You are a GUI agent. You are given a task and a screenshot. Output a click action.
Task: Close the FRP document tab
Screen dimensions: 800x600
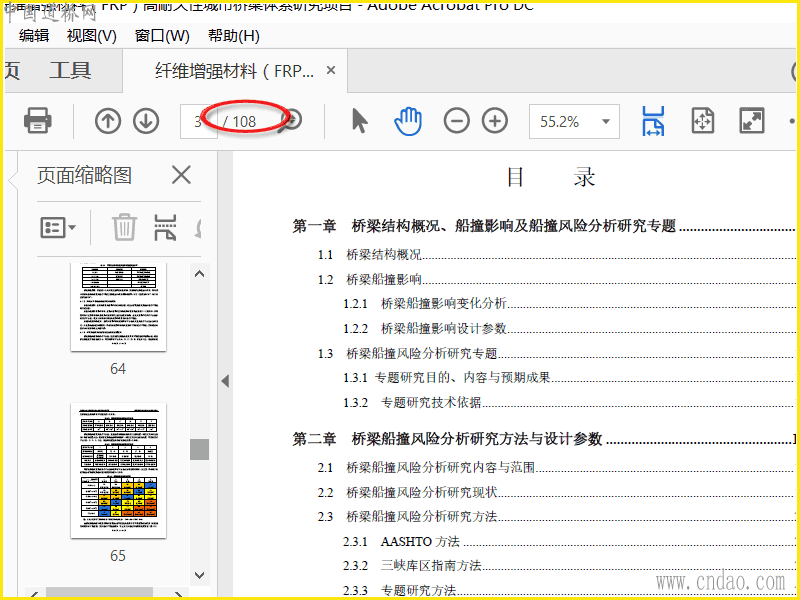coord(331,70)
